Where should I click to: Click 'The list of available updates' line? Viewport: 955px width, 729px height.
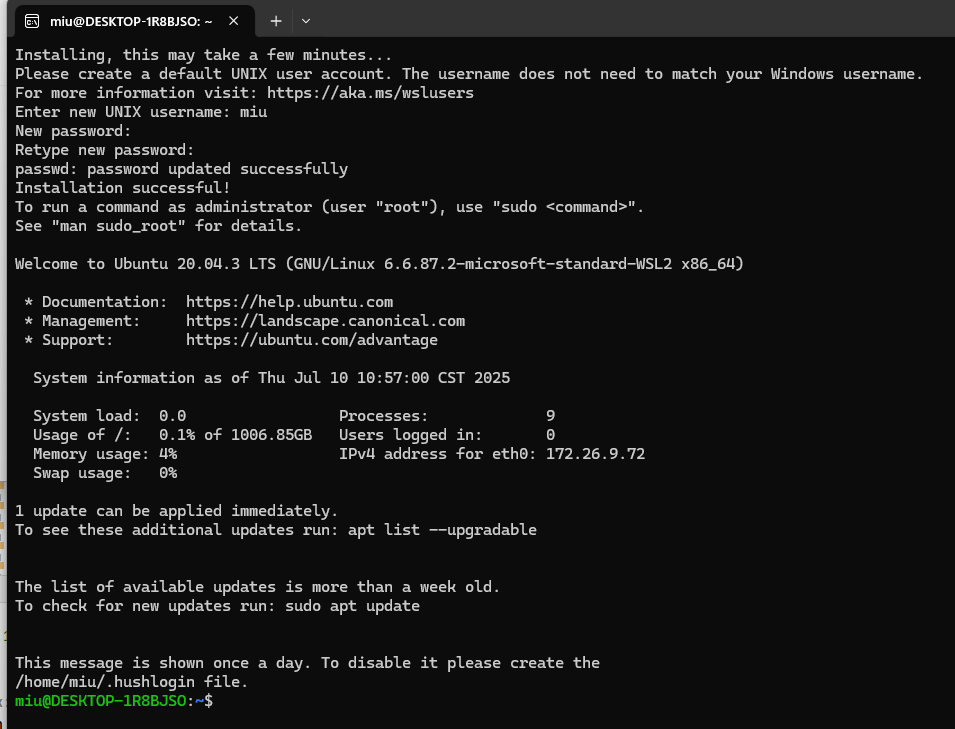point(258,587)
